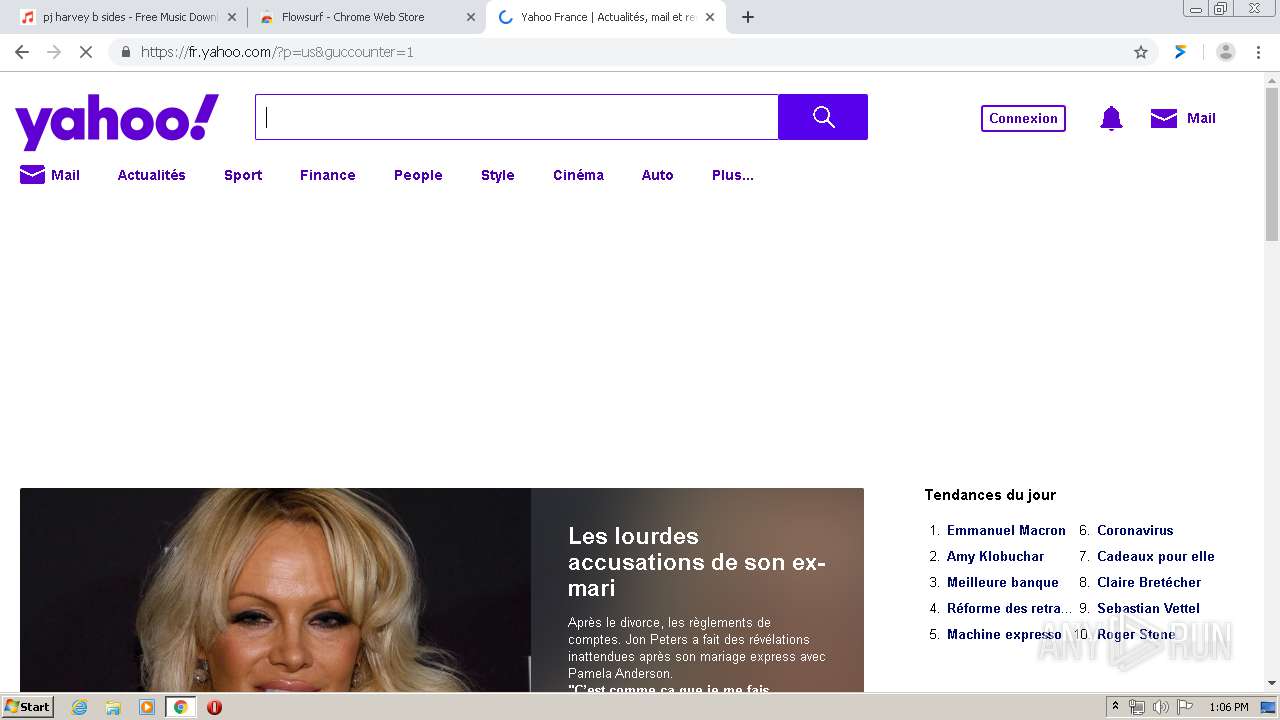Open Cinéma navigation item
The width and height of the screenshot is (1280, 720).
pyautogui.click(x=578, y=175)
